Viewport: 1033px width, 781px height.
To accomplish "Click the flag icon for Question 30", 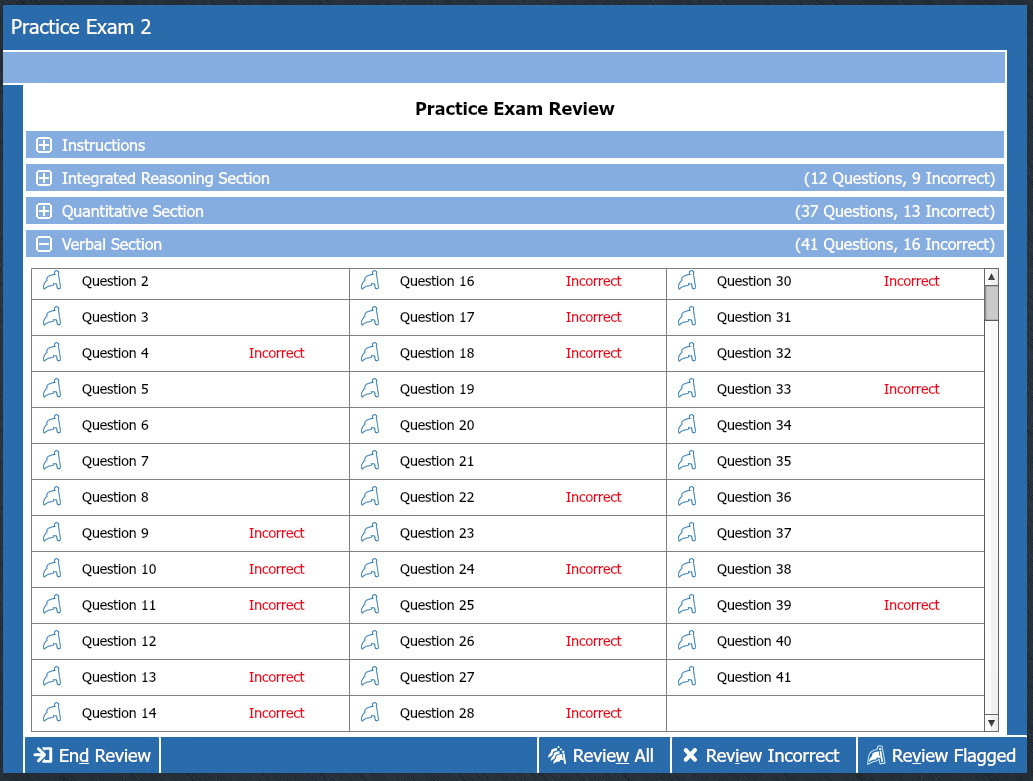I will pos(687,281).
